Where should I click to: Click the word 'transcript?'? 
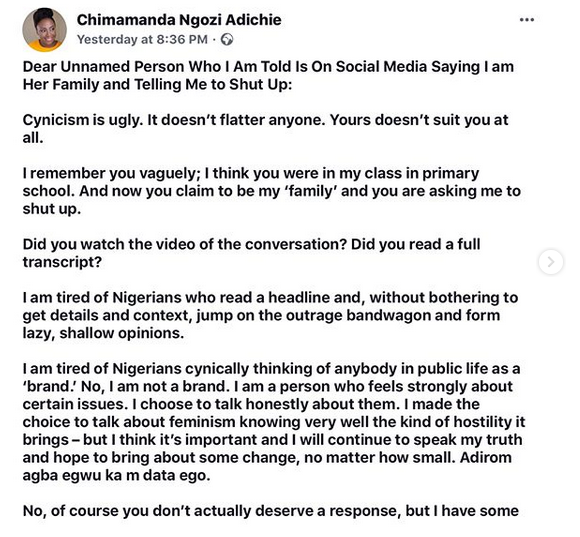pyautogui.click(x=62, y=262)
